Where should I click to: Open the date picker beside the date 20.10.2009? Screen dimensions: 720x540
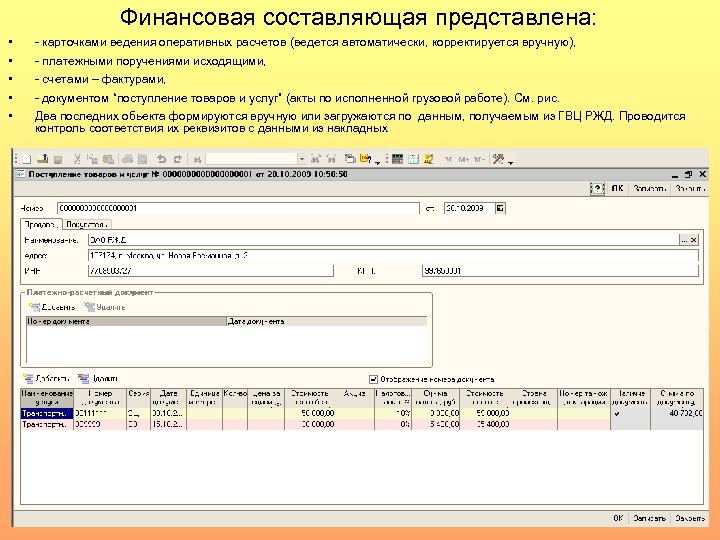[x=500, y=208]
